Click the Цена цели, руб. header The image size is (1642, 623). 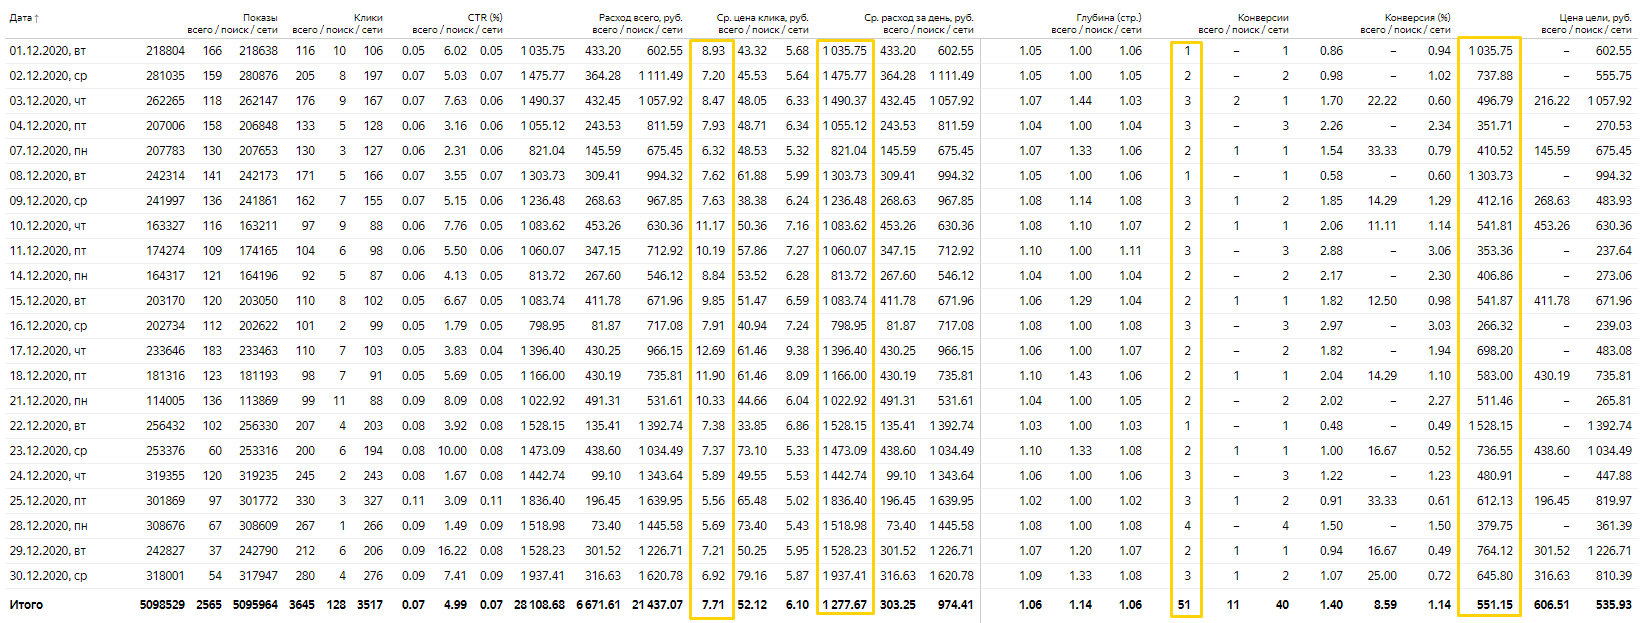pos(1595,18)
